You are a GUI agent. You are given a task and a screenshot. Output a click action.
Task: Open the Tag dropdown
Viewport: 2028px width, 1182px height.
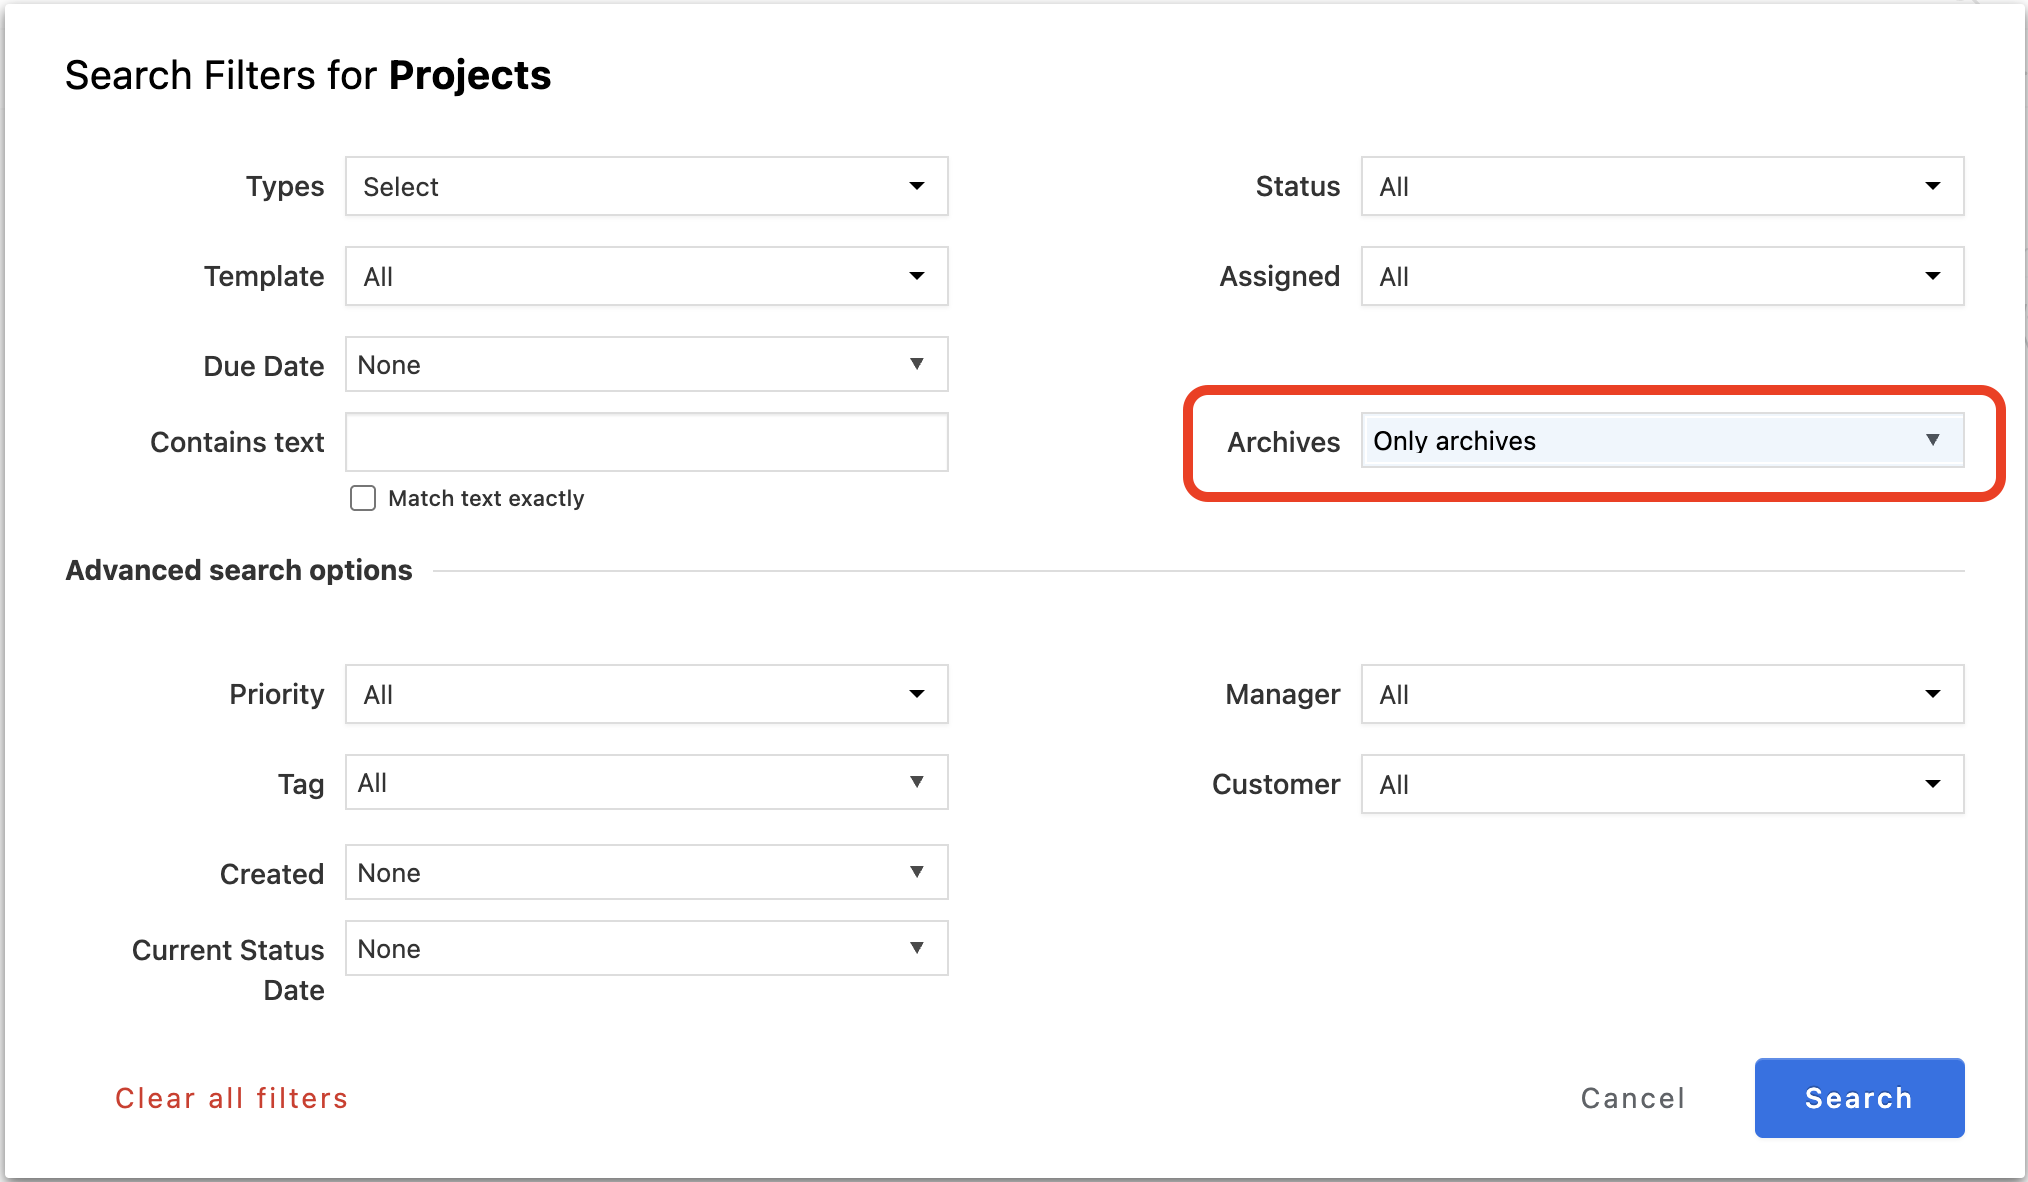[646, 783]
